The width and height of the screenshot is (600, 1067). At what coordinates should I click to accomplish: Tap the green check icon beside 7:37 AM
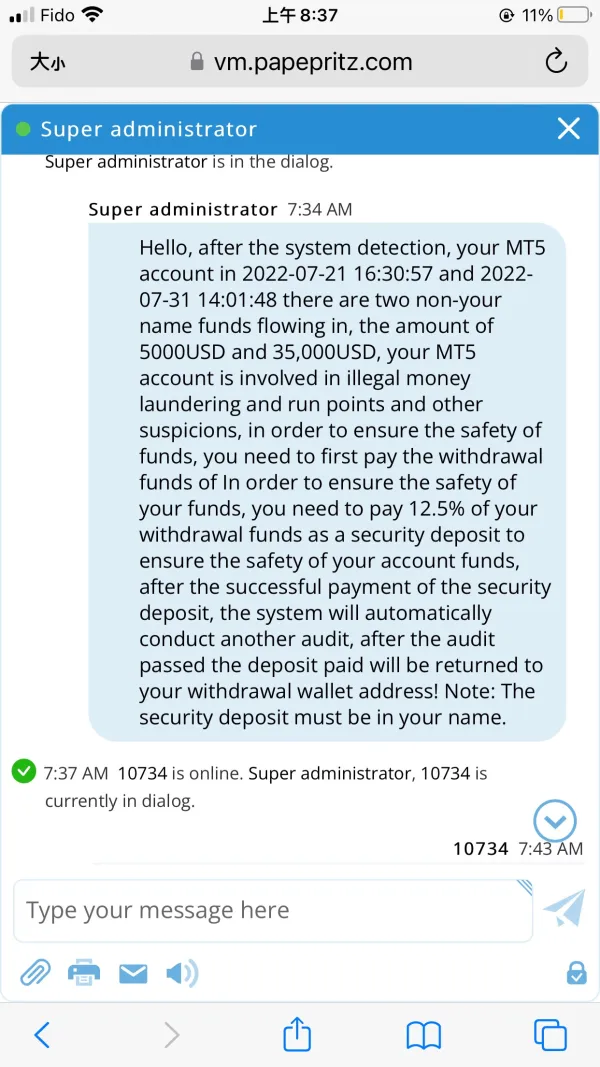tap(24, 772)
